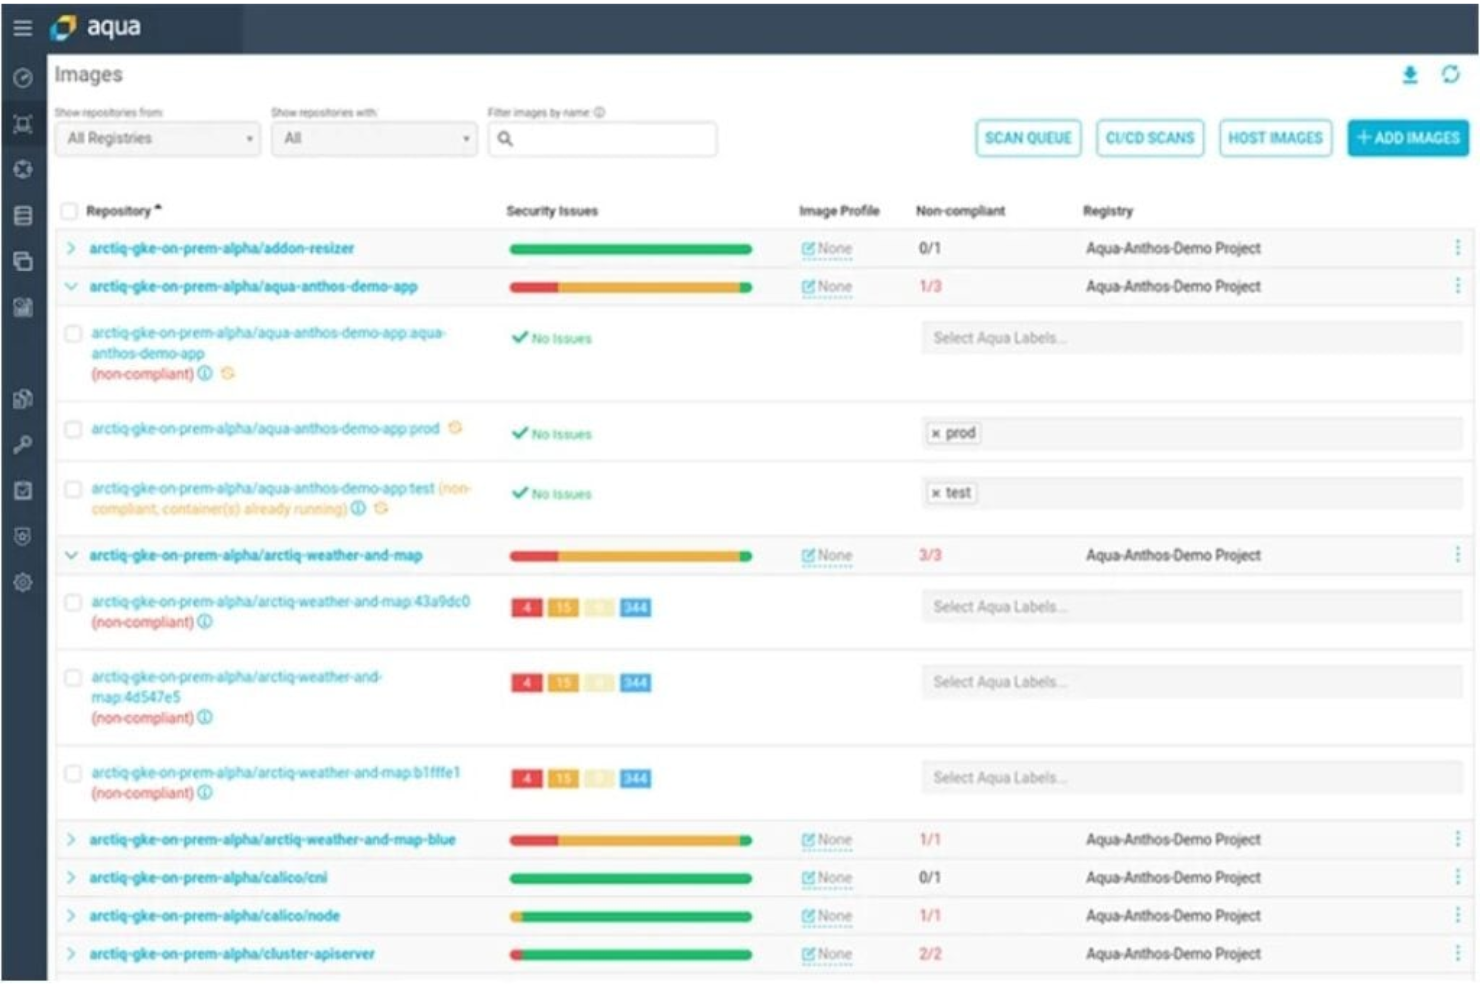Open the CI/CD SCANS tab

click(x=1151, y=138)
